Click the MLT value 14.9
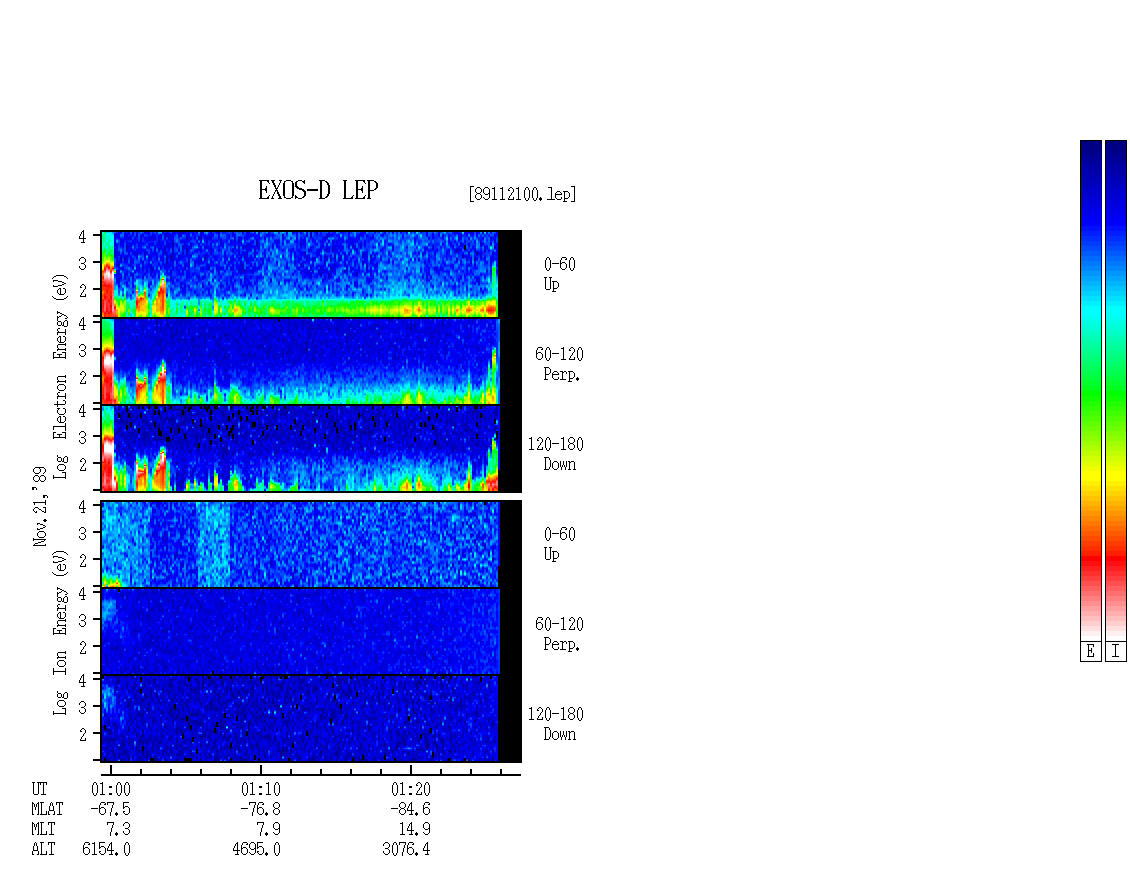Screen dimensions: 1130x875 415,830
